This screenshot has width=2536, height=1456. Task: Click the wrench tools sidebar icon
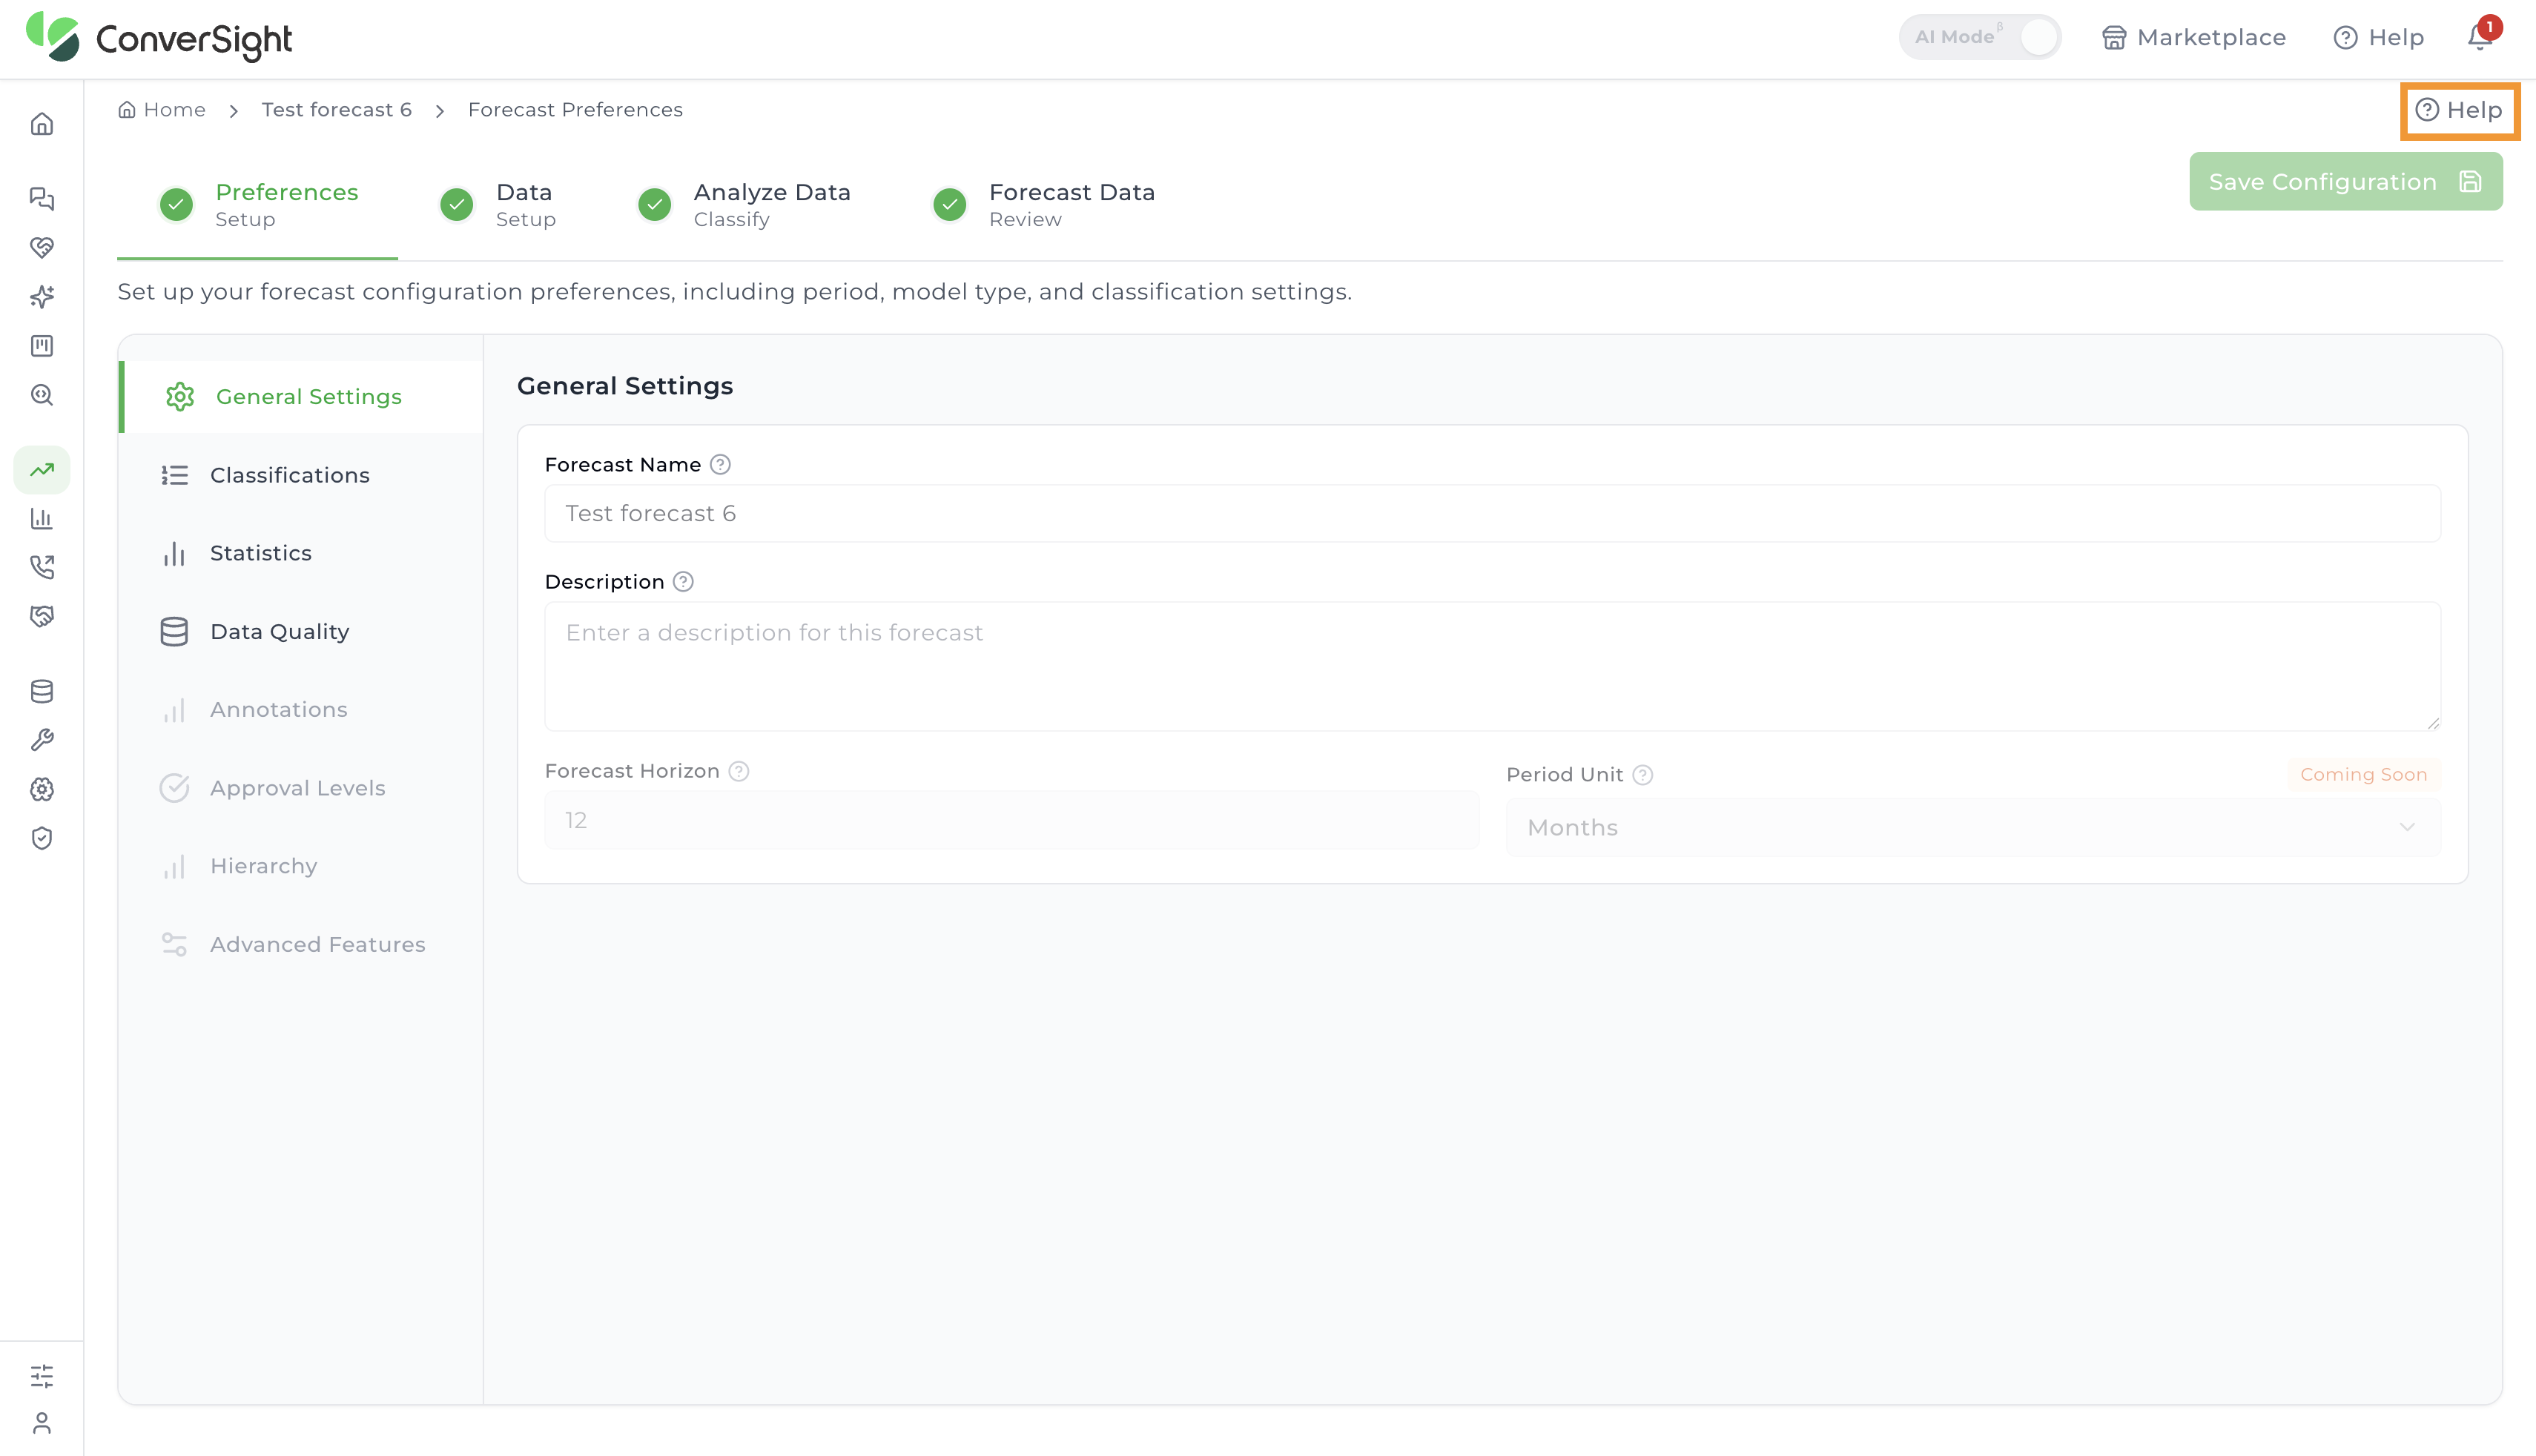tap(42, 740)
